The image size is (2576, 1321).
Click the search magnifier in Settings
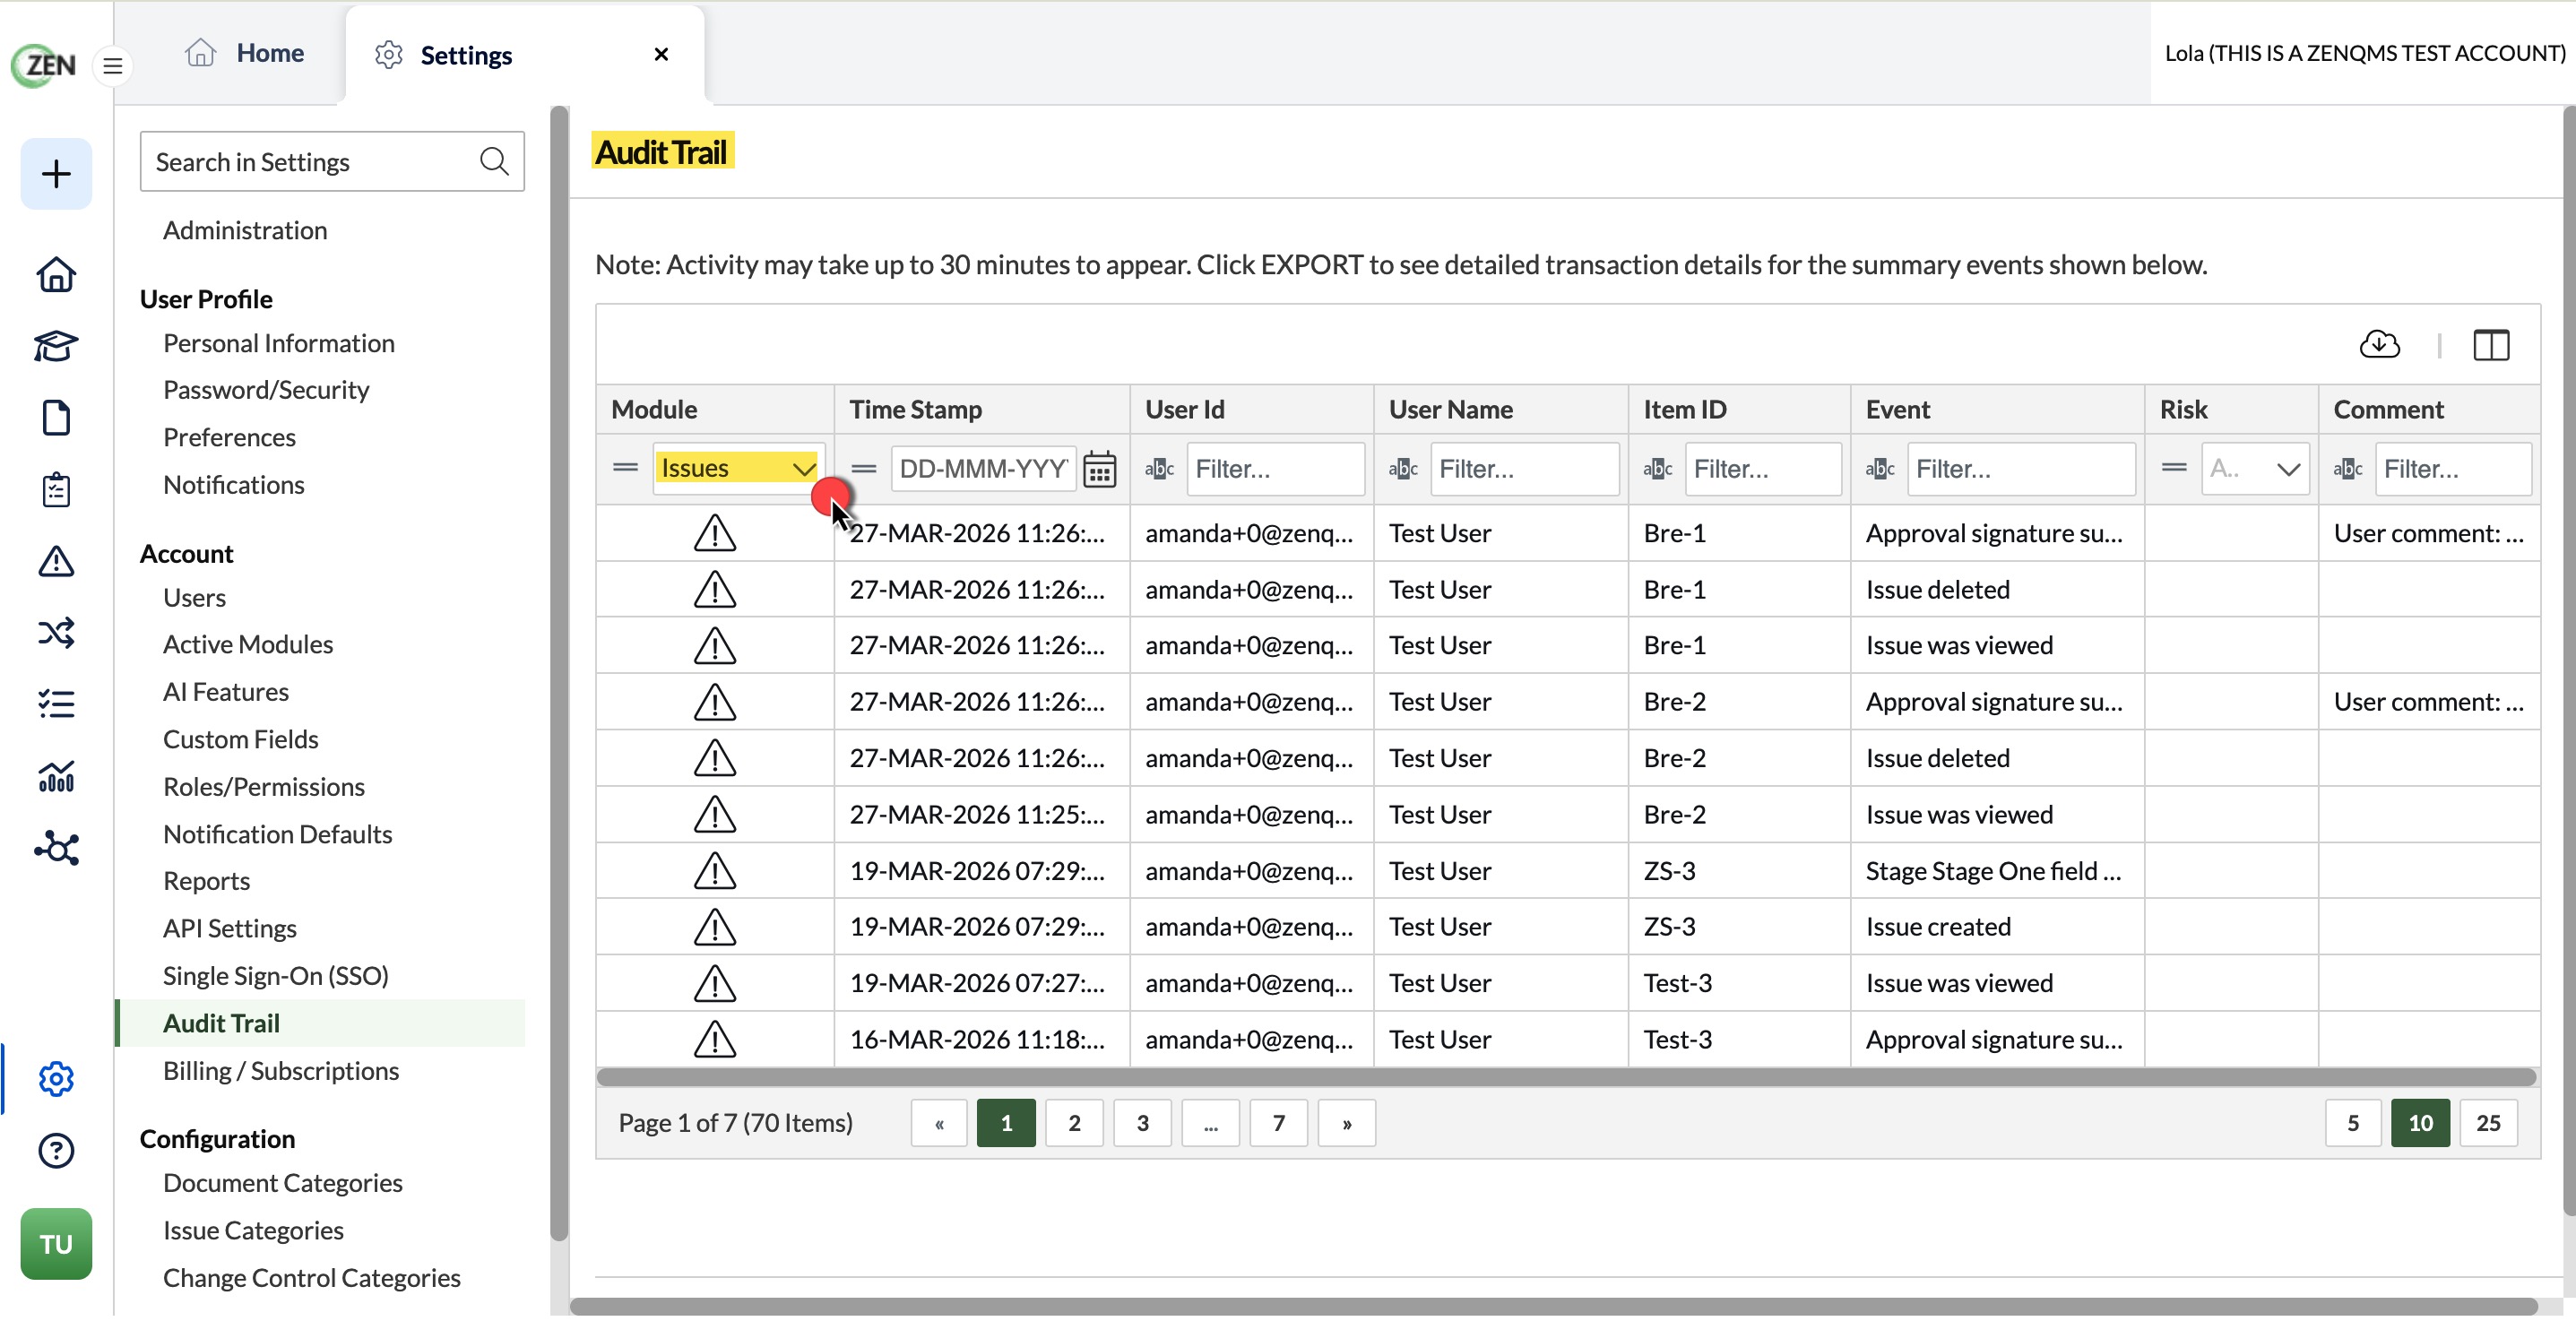pyautogui.click(x=494, y=161)
